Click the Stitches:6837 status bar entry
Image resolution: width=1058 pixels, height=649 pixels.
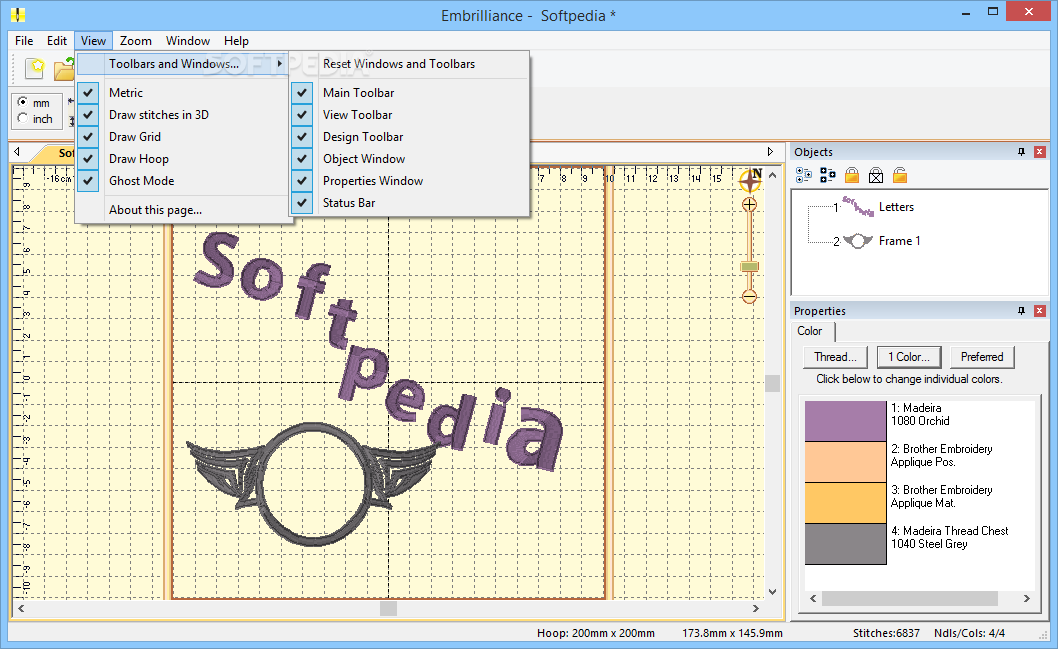886,633
